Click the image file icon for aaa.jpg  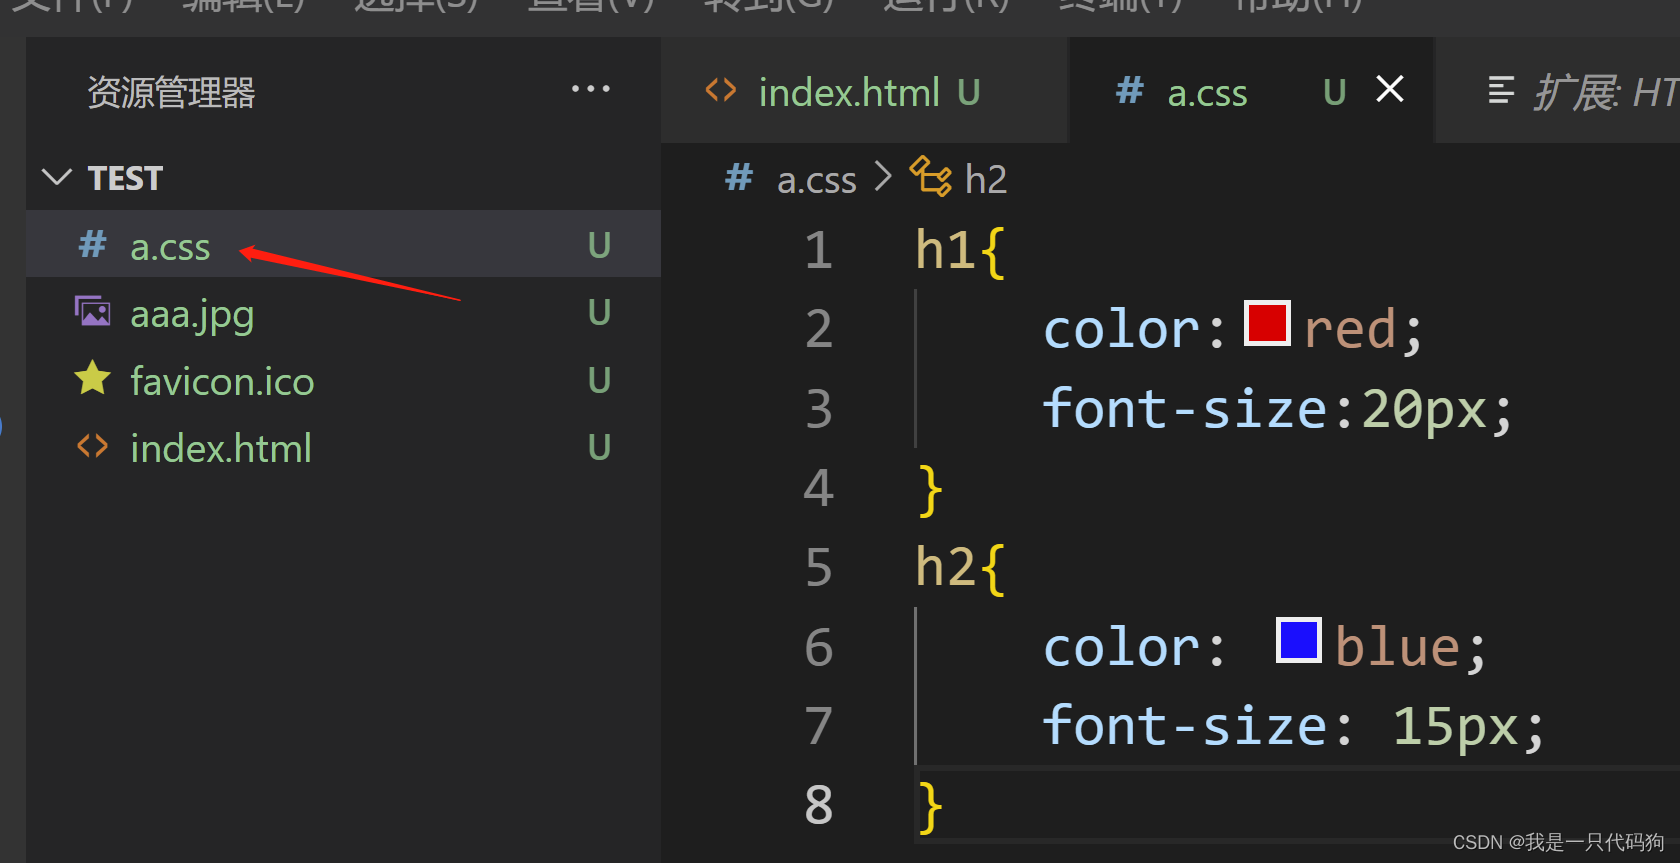pos(93,312)
